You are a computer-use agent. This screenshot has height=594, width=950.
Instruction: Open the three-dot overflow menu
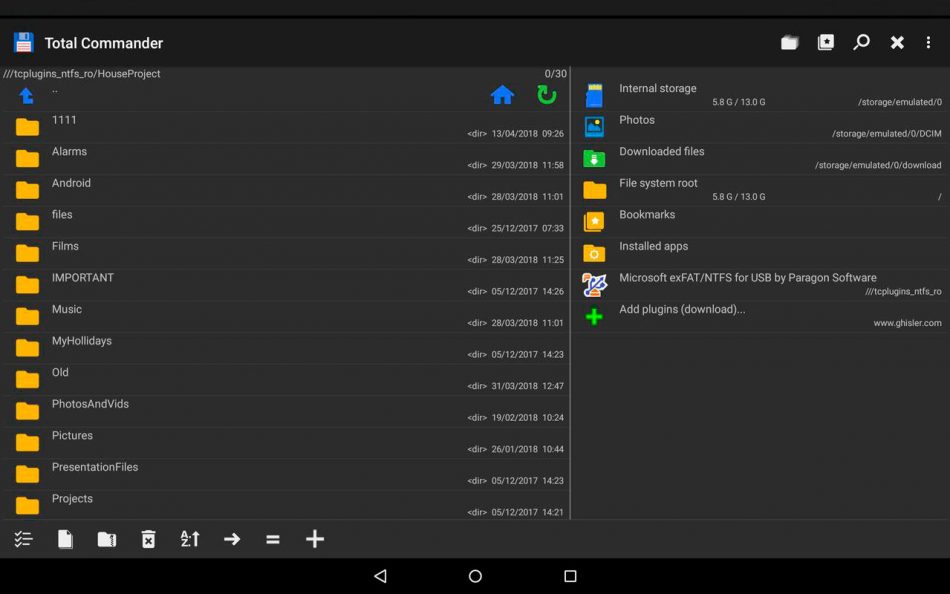coord(928,42)
